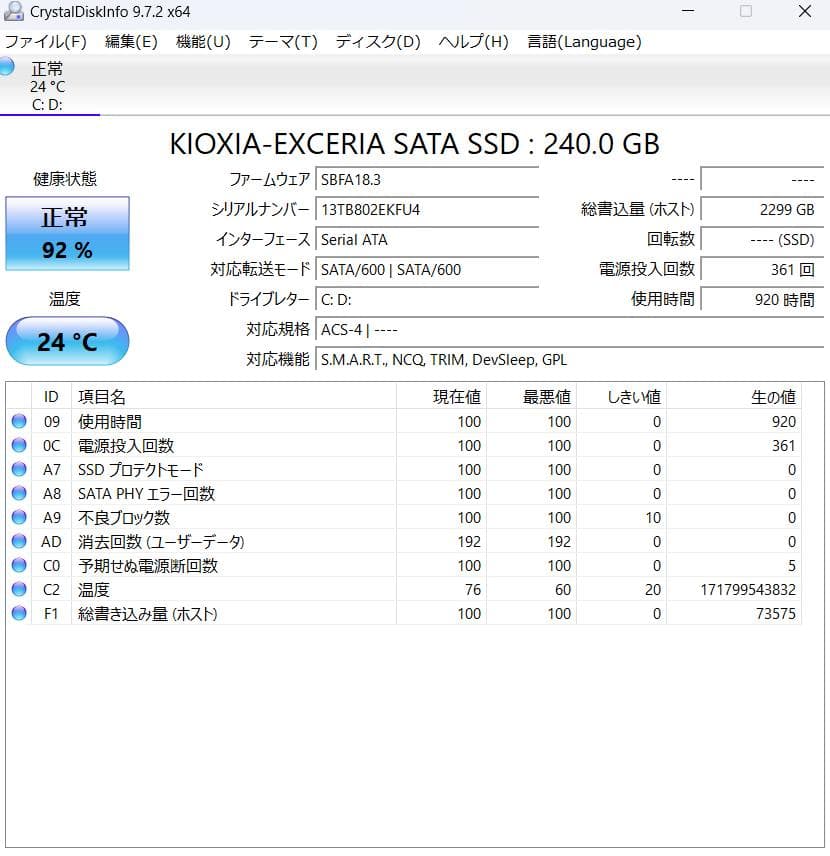
Task: Click the blue health indicator for 使用時間 attribute
Action: point(20,421)
